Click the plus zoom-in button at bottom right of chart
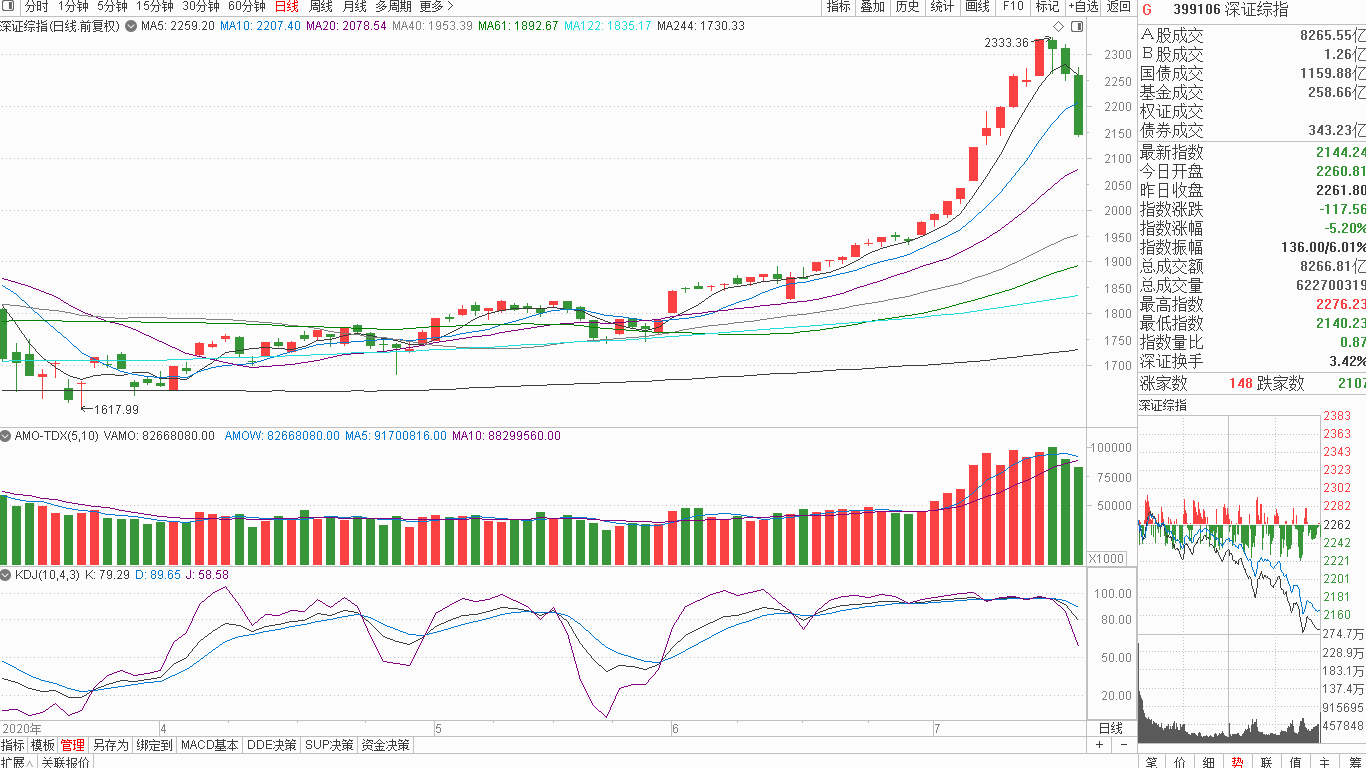 [x=1100, y=745]
